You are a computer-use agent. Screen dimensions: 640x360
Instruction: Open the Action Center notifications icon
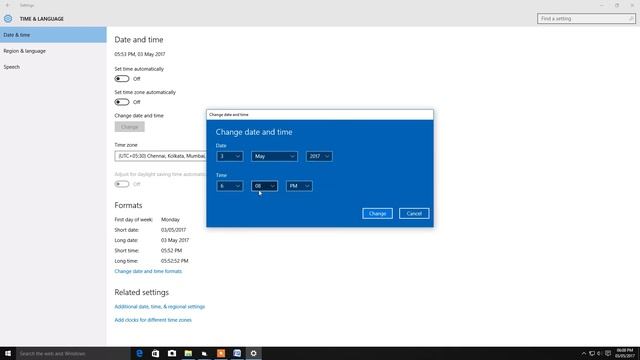[x=608, y=353]
